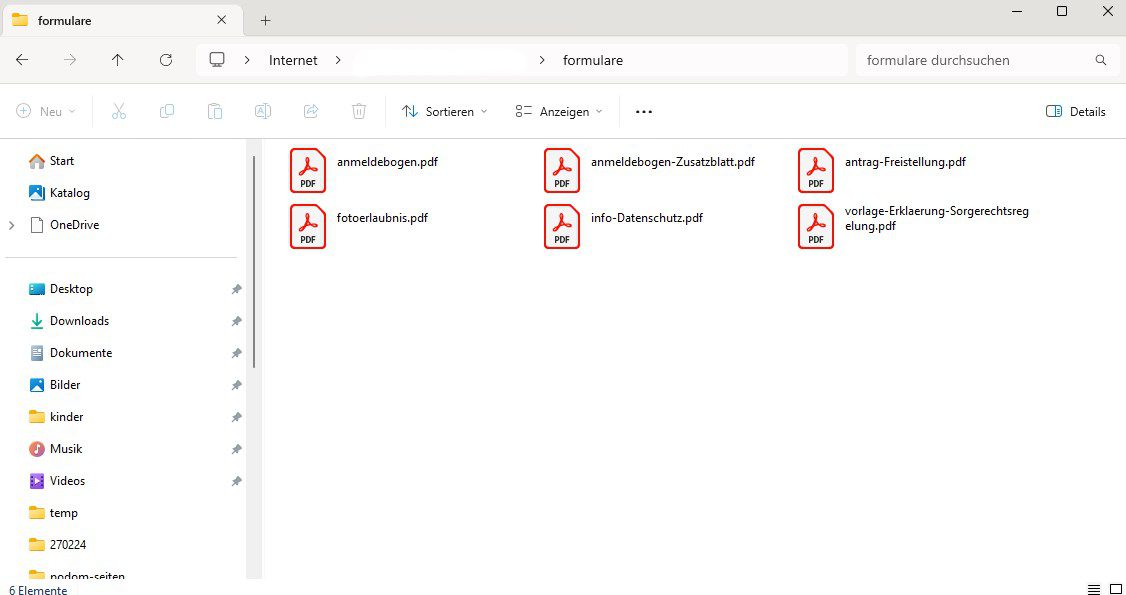Viewport: 1126px width, 595px height.
Task: Click the navigation pane scrollbar
Action: pos(254,263)
